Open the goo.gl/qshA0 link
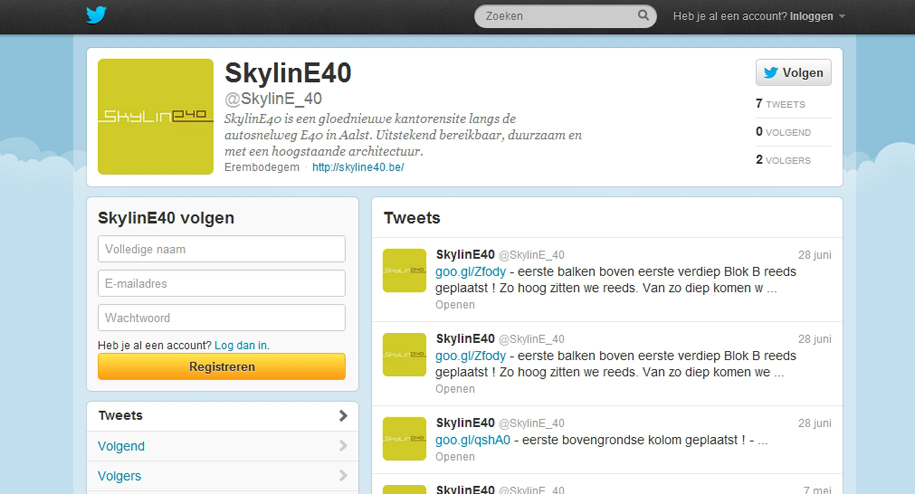This screenshot has height=494, width=915. coord(473,440)
